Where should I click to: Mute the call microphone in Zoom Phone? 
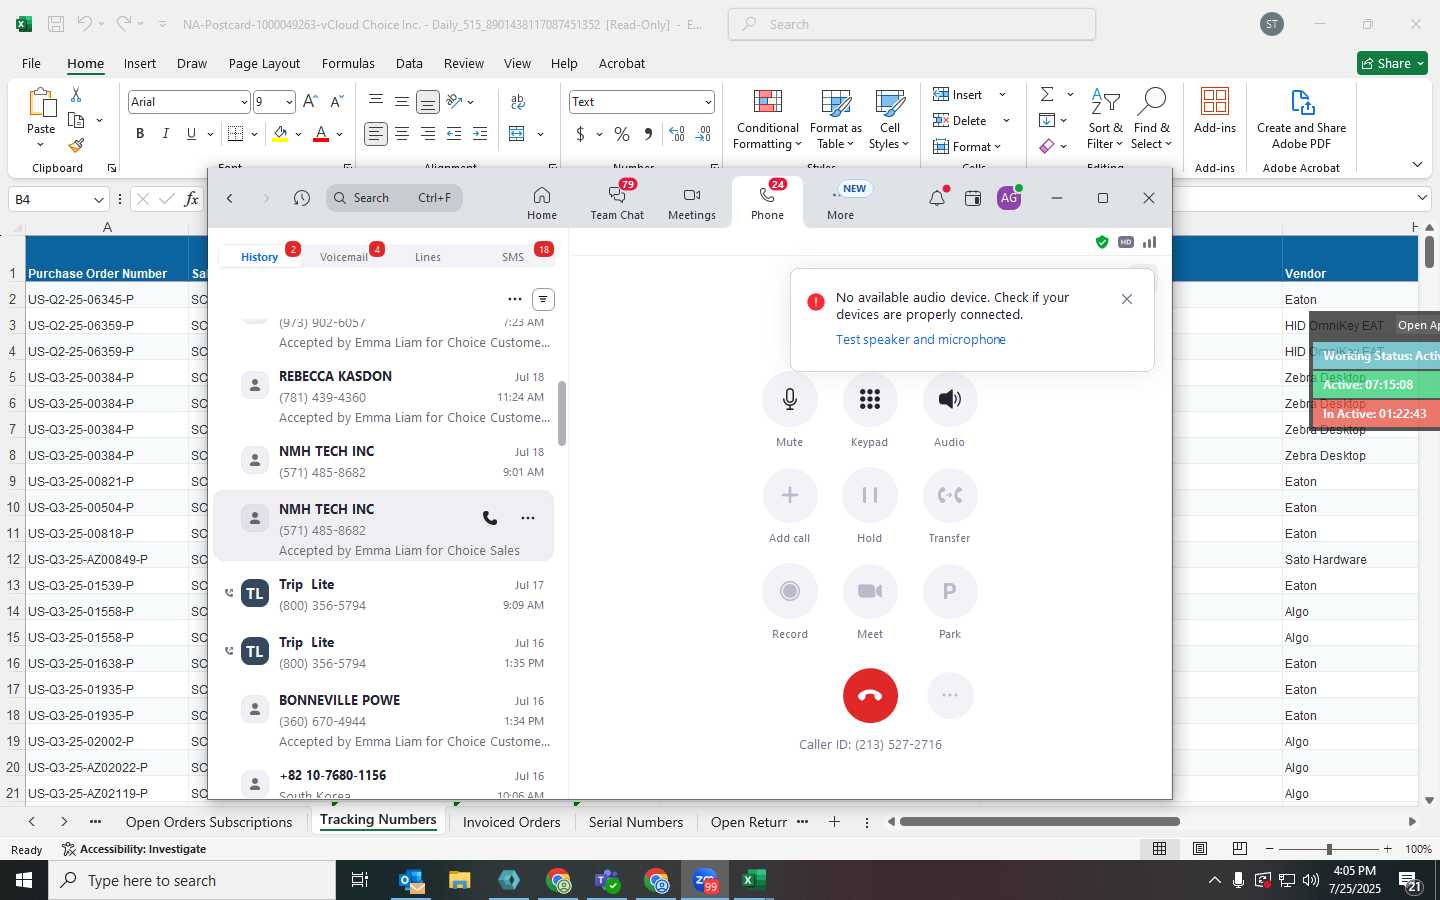pos(789,400)
